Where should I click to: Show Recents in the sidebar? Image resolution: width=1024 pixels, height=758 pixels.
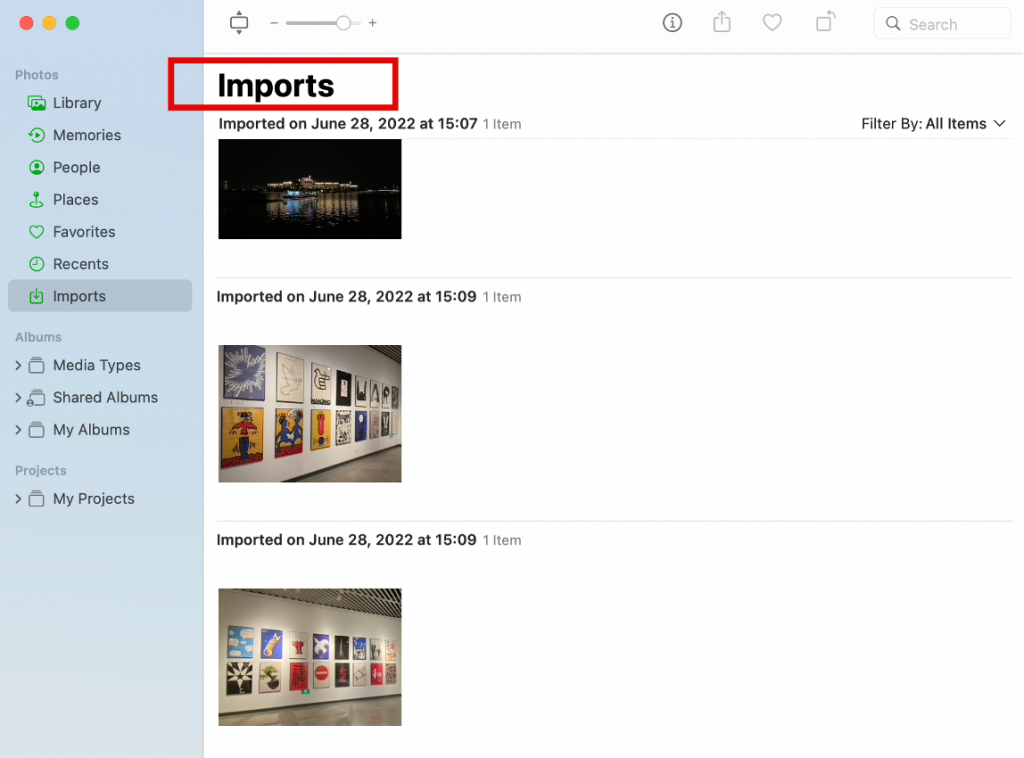[x=80, y=264]
